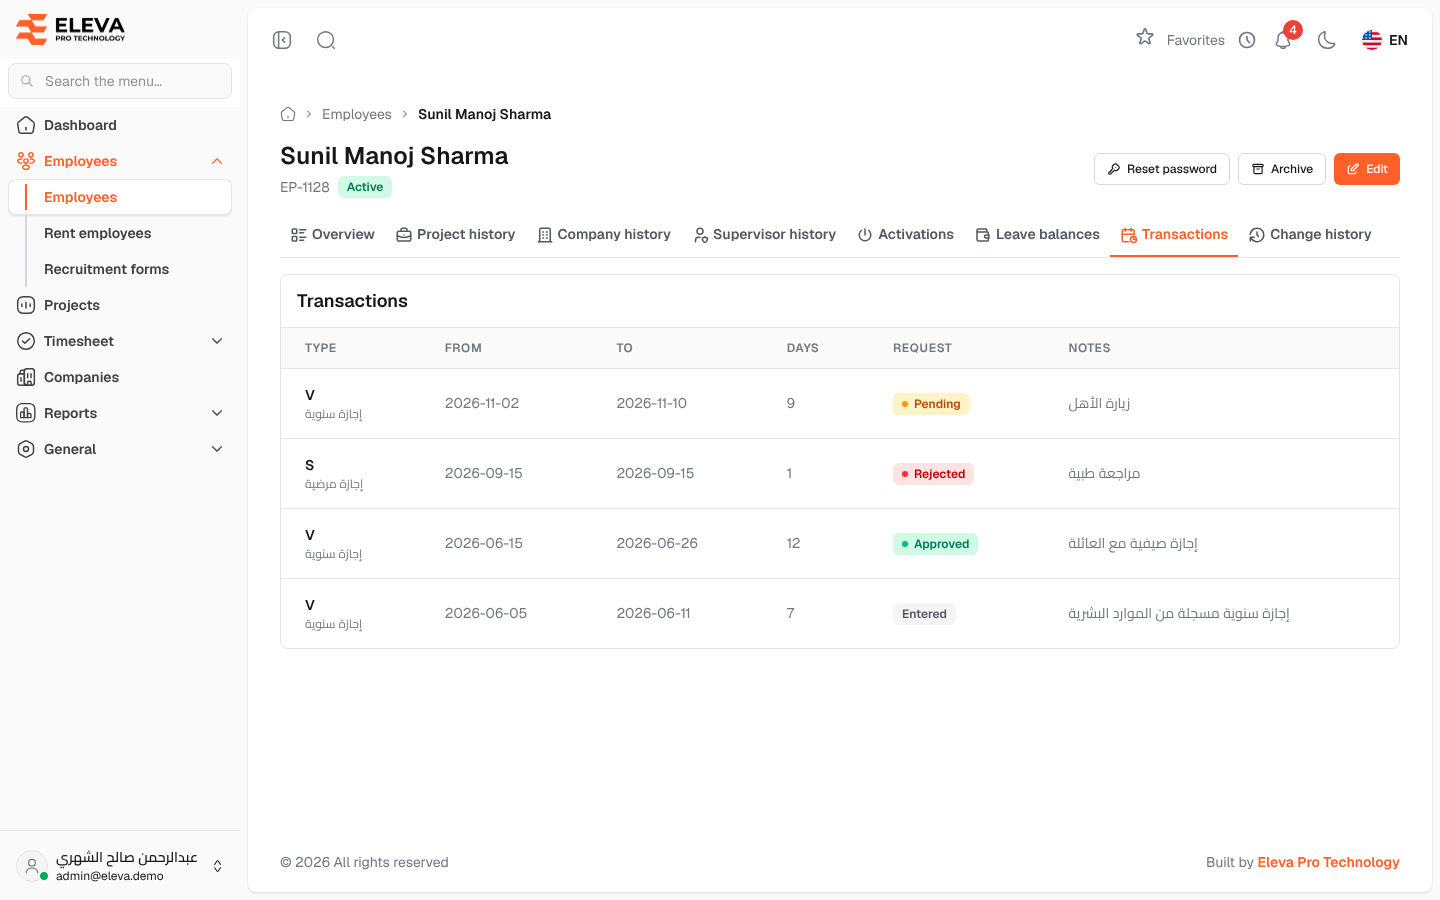The image size is (1440, 900).
Task: Click the Rejected request badge
Action: click(x=933, y=474)
